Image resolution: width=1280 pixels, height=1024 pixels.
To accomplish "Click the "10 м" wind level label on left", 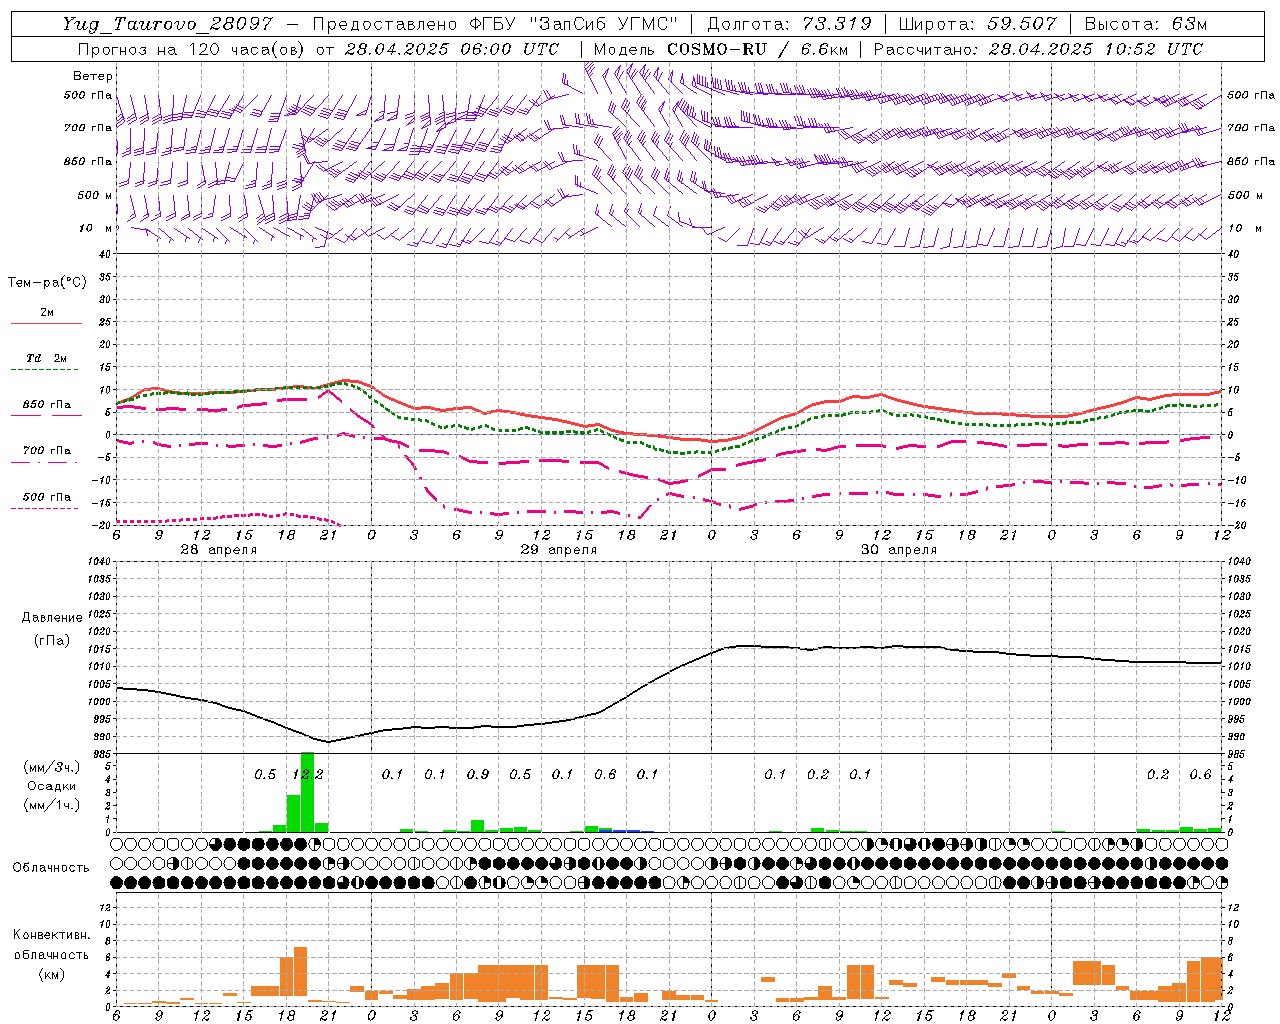I will tap(97, 229).
